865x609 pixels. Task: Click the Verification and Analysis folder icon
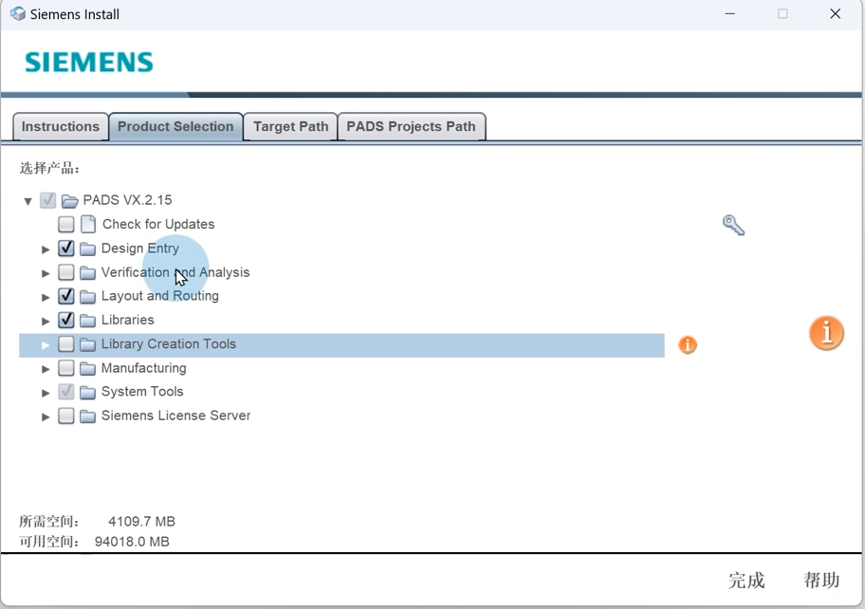point(88,273)
